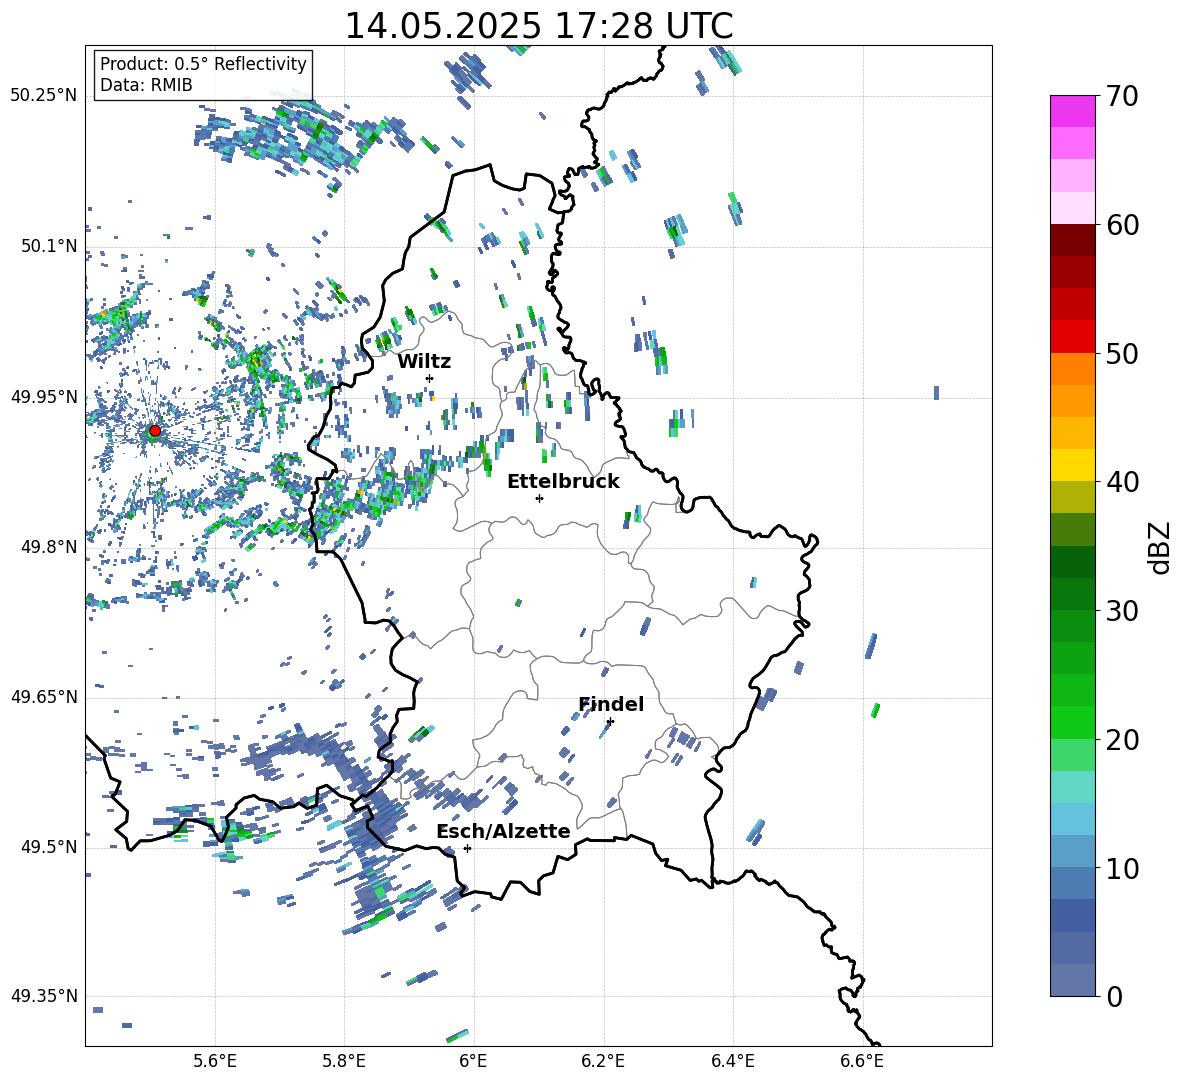This screenshot has height=1081, width=1184.
Task: Click the 70 tick label on colorbar
Action: click(x=1122, y=96)
